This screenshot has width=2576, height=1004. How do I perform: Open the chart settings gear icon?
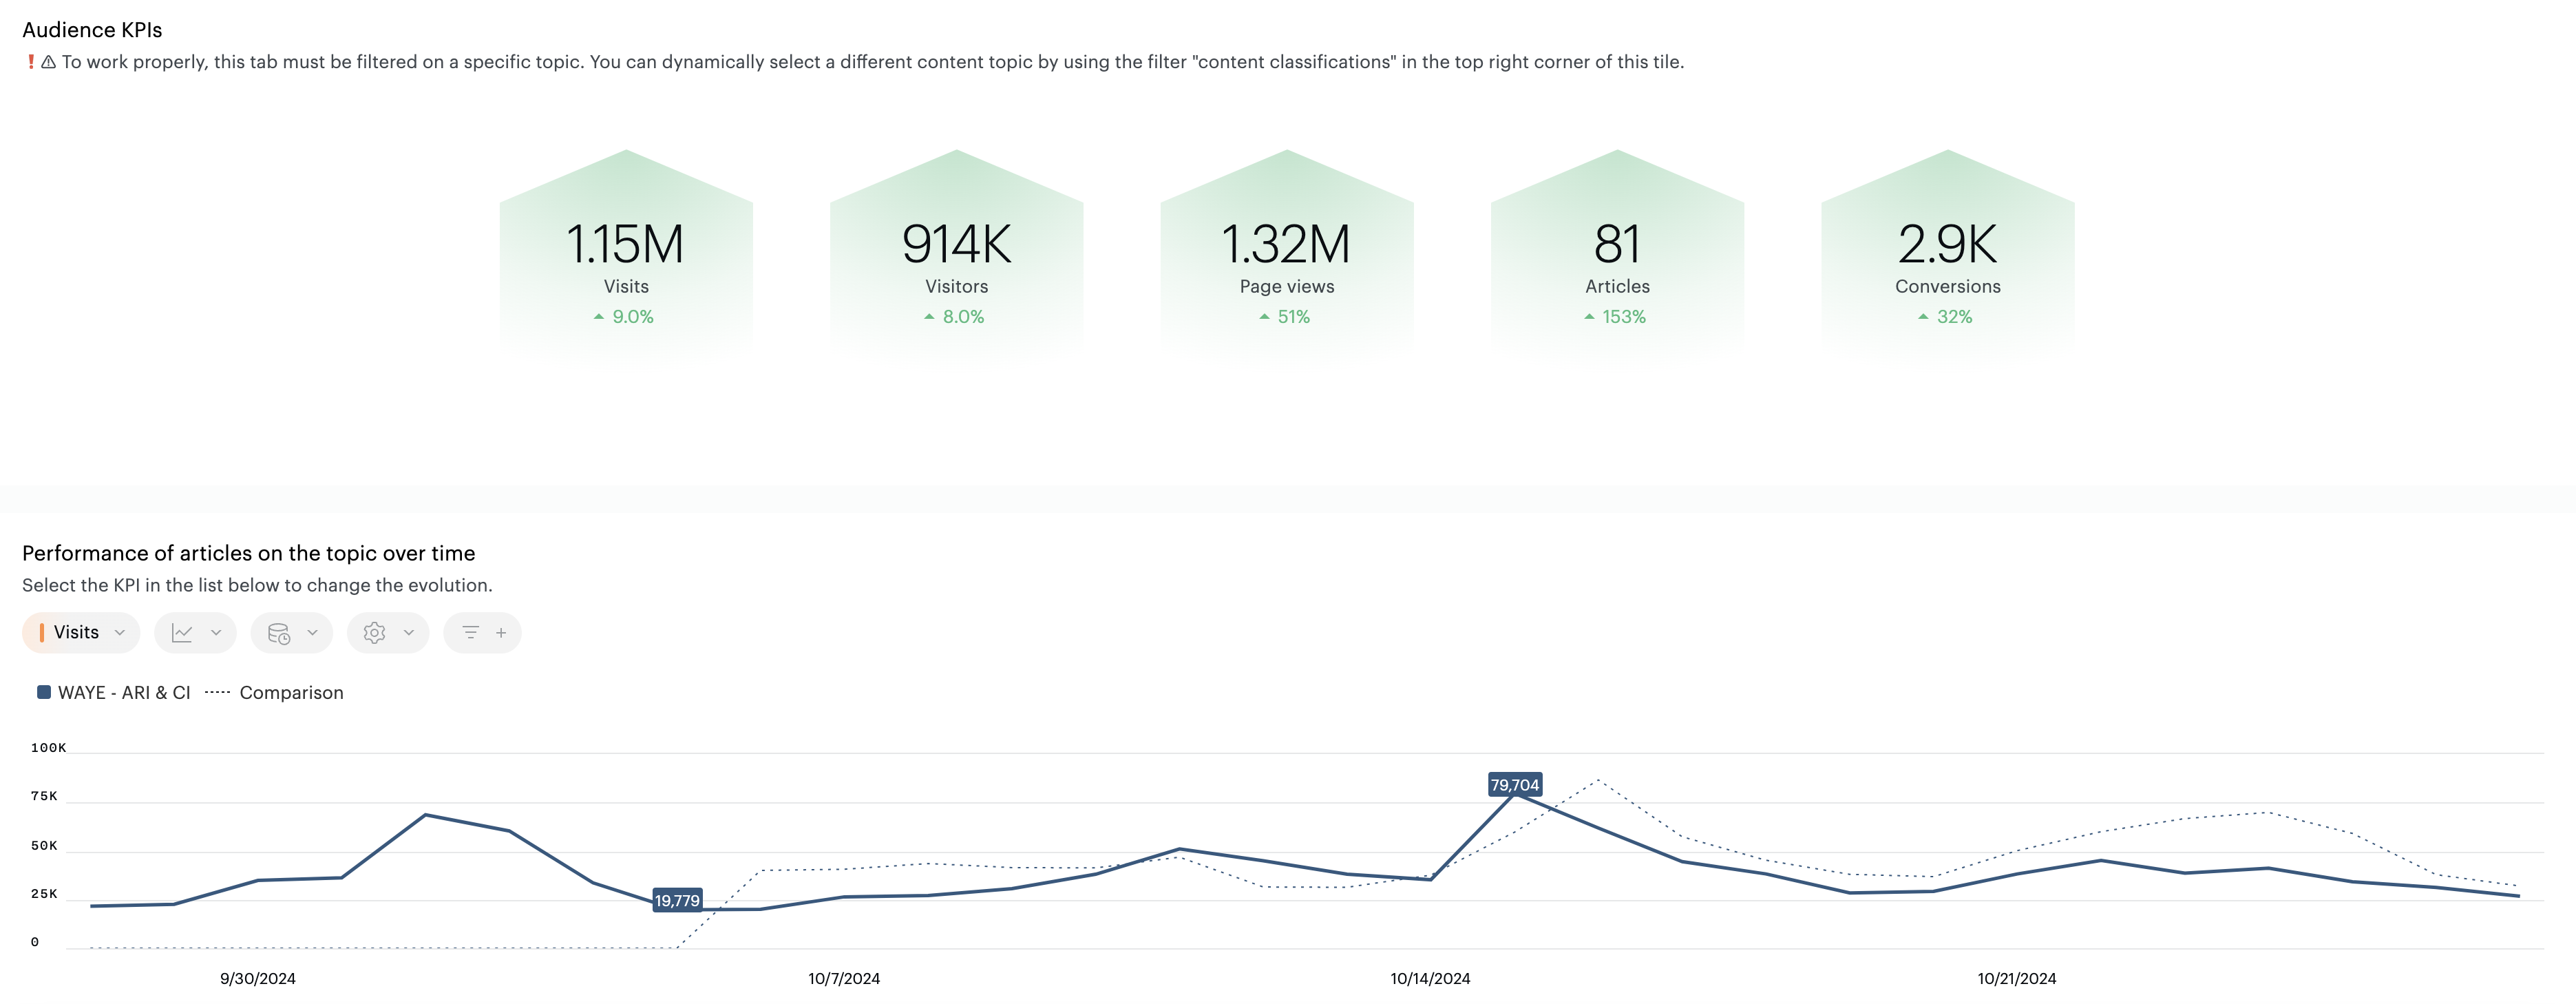click(x=375, y=633)
